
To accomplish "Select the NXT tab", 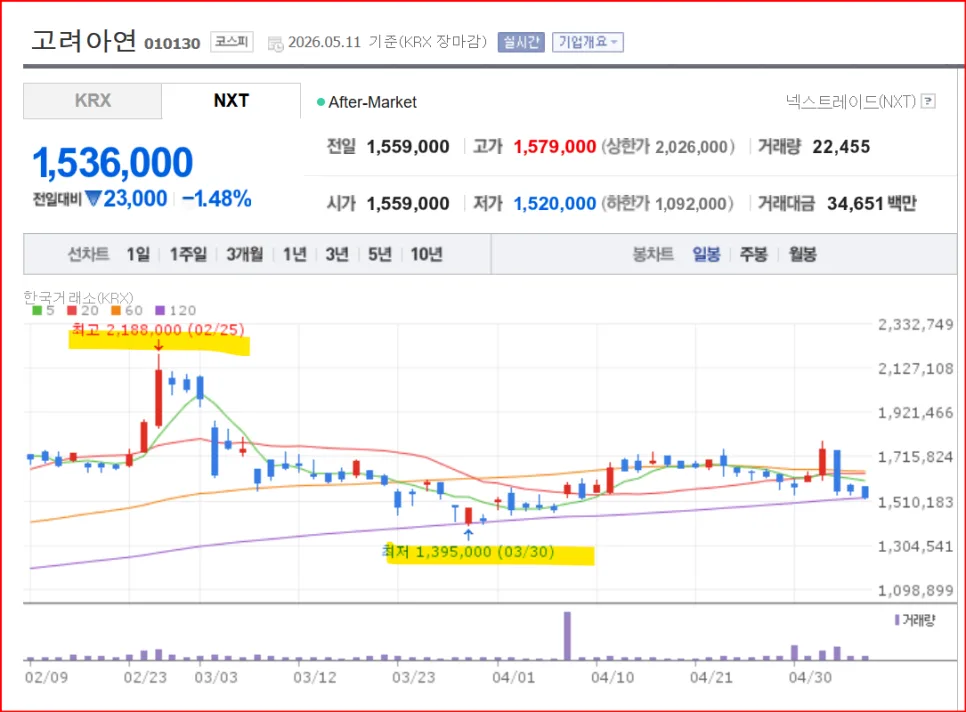I will pyautogui.click(x=231, y=101).
